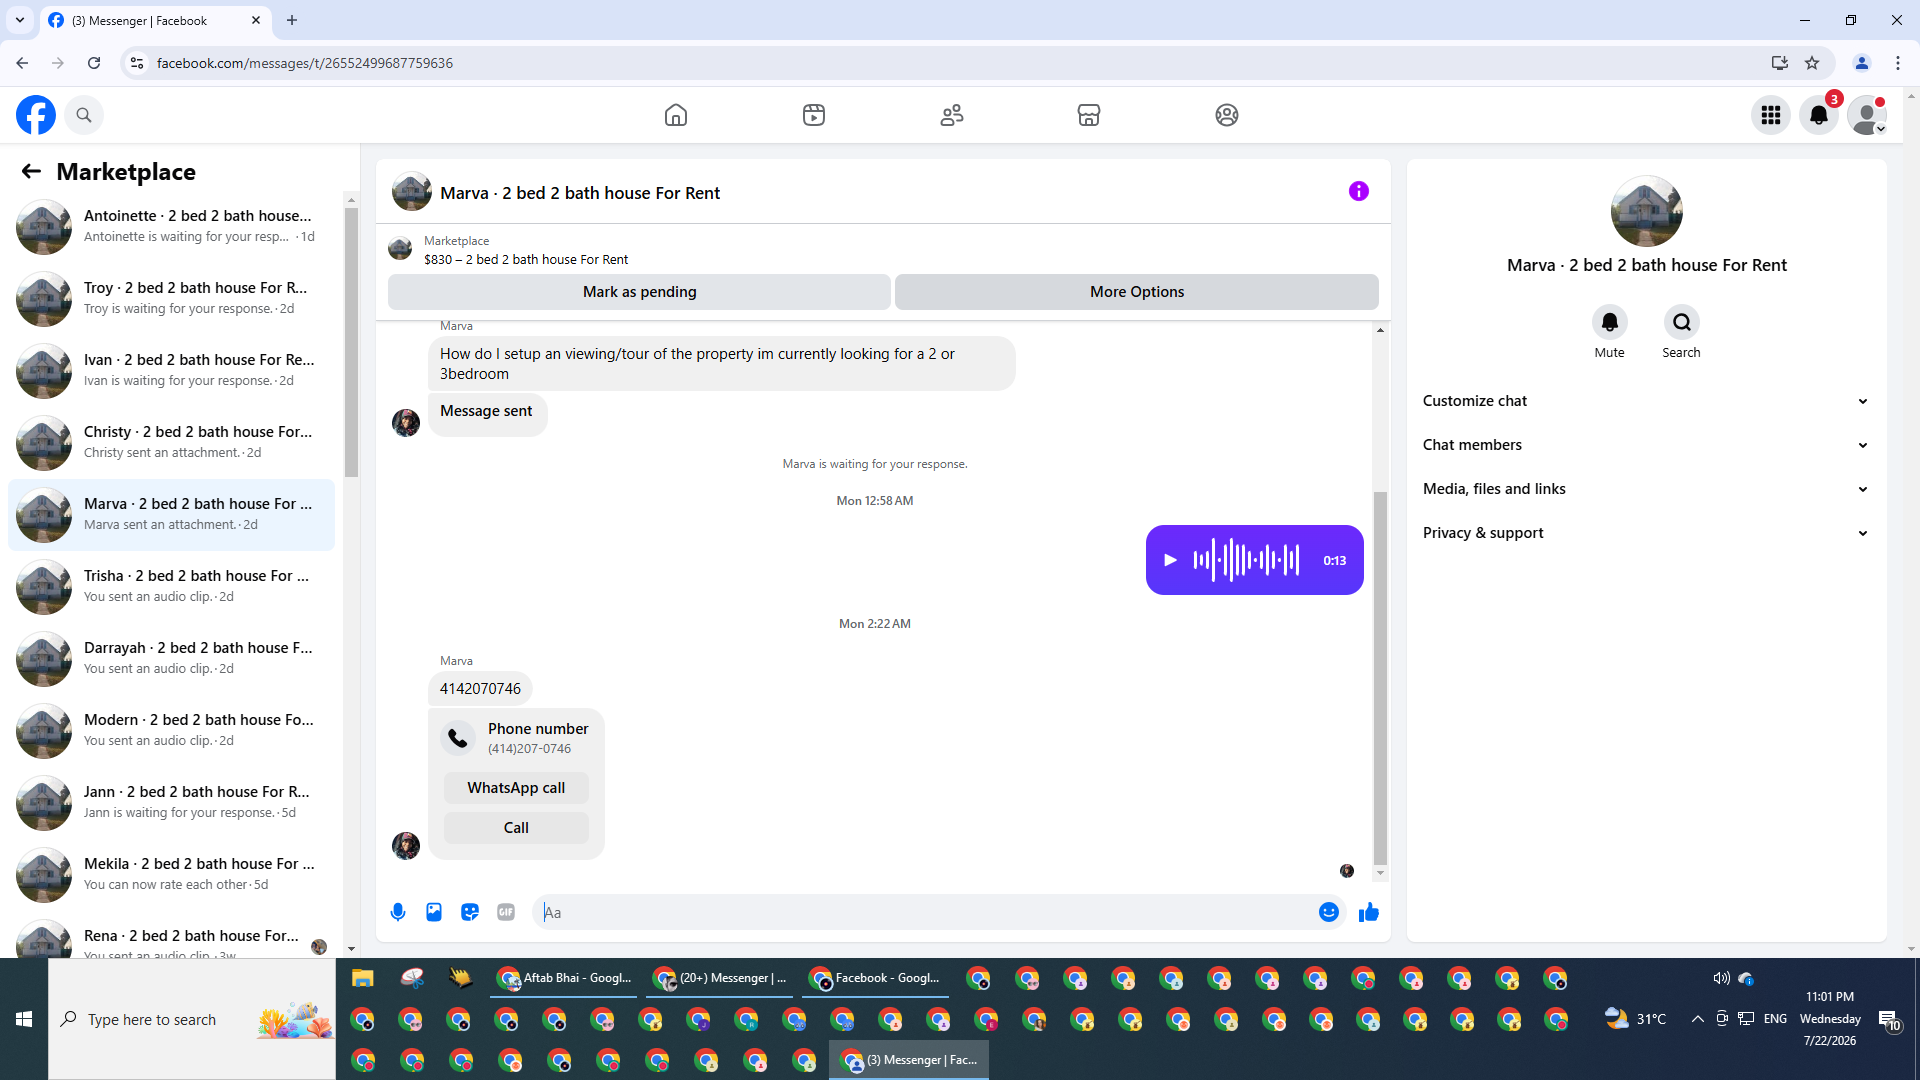This screenshot has height=1080, width=1920.
Task: Go back from Marketplace with the arrow
Action: (x=31, y=171)
